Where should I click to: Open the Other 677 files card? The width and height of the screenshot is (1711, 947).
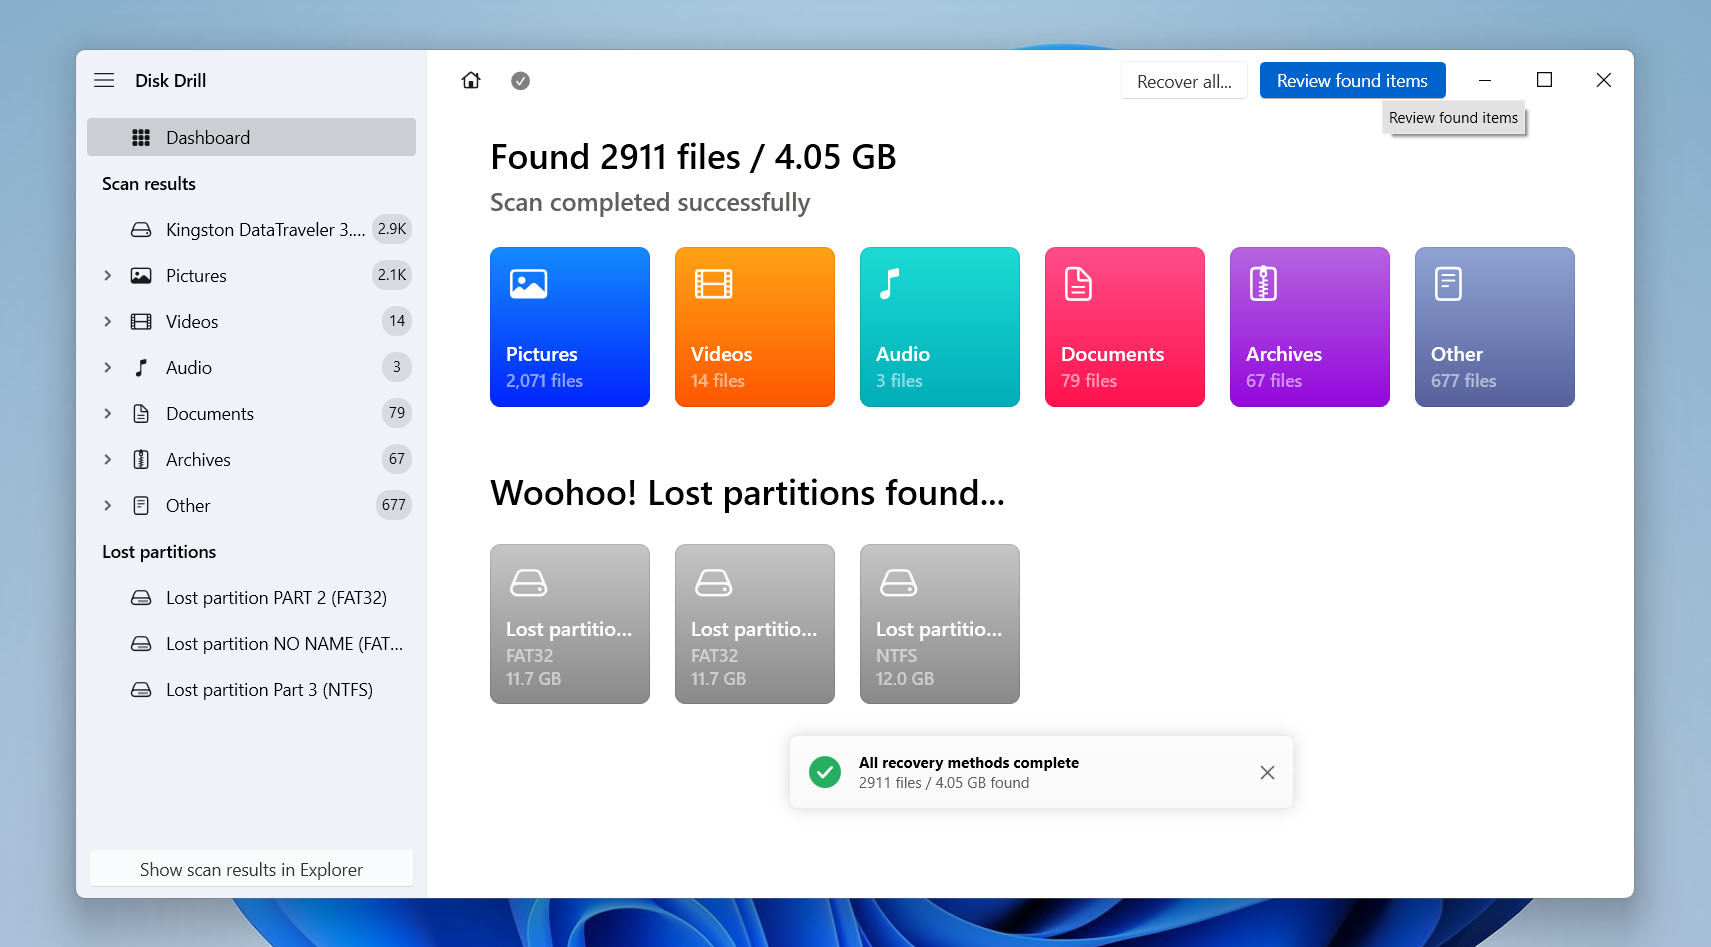[1495, 327]
